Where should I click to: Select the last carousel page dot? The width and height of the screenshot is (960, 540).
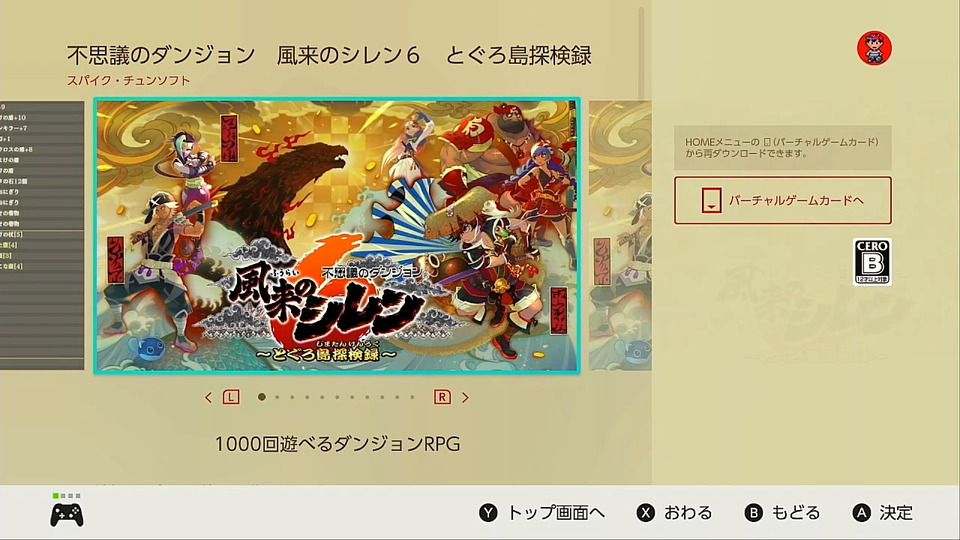412,397
